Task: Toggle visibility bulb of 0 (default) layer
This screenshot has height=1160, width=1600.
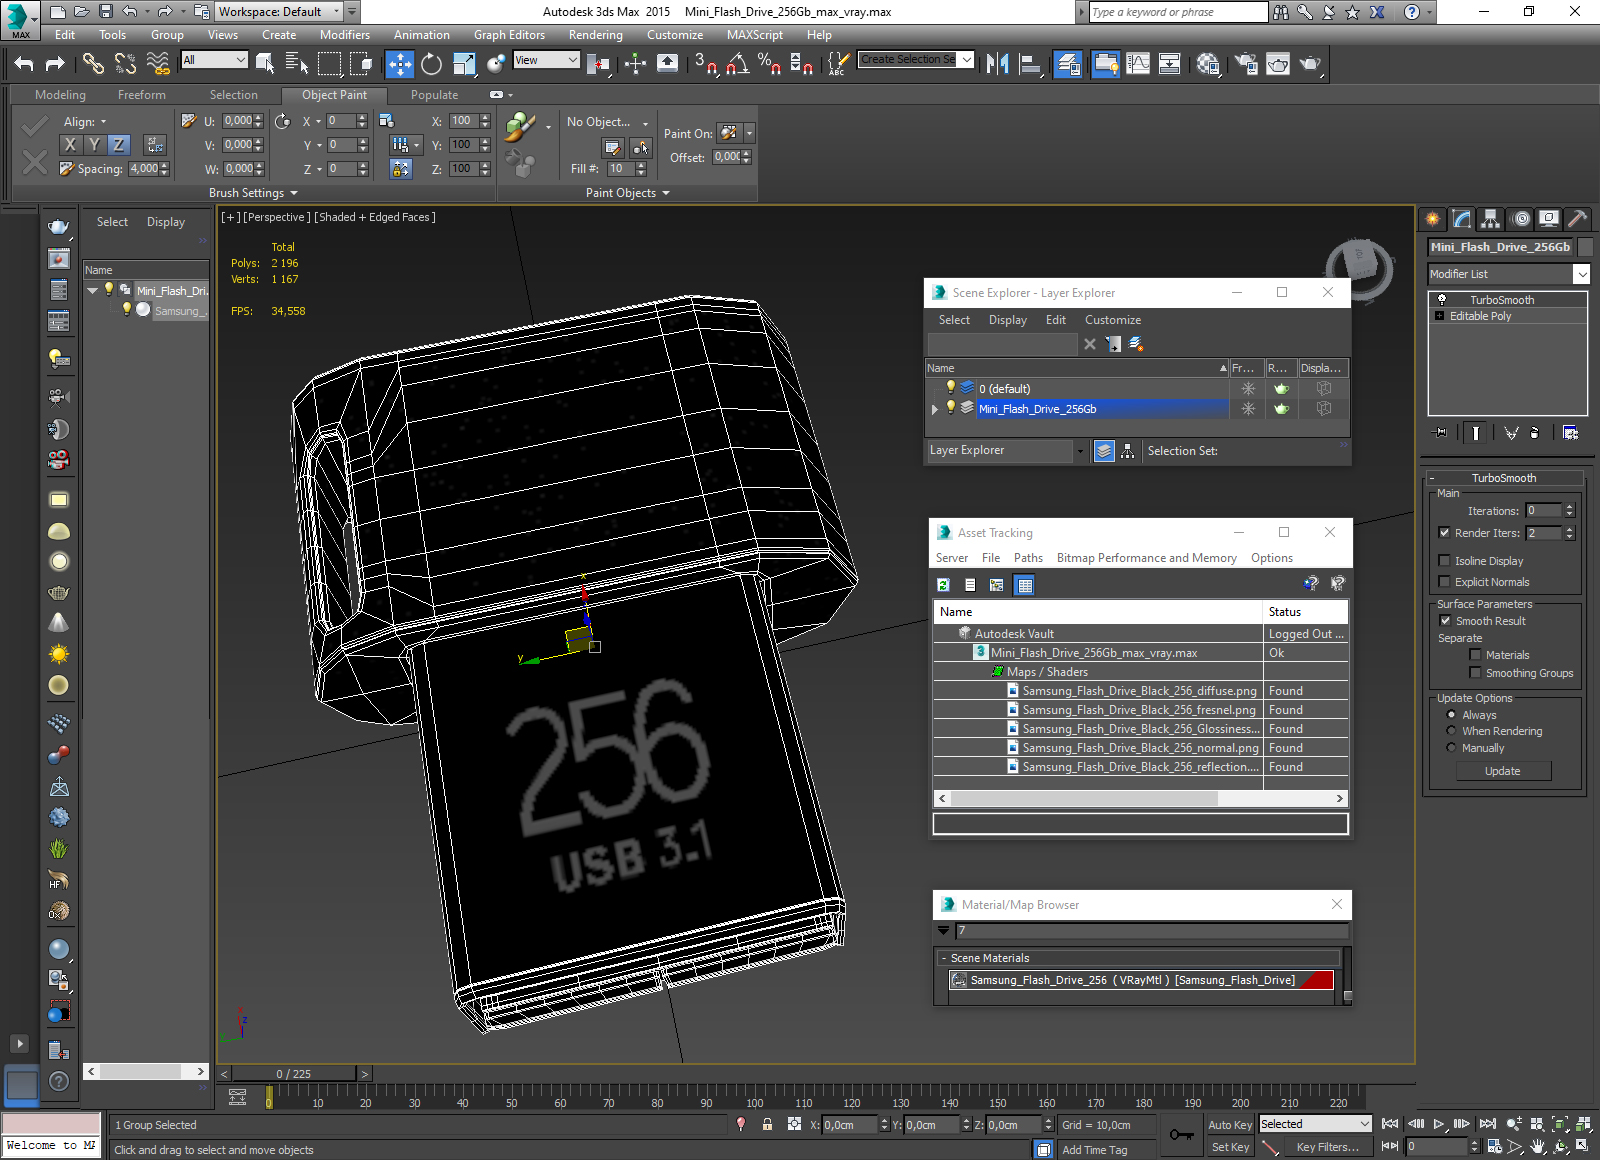Action: pos(951,387)
